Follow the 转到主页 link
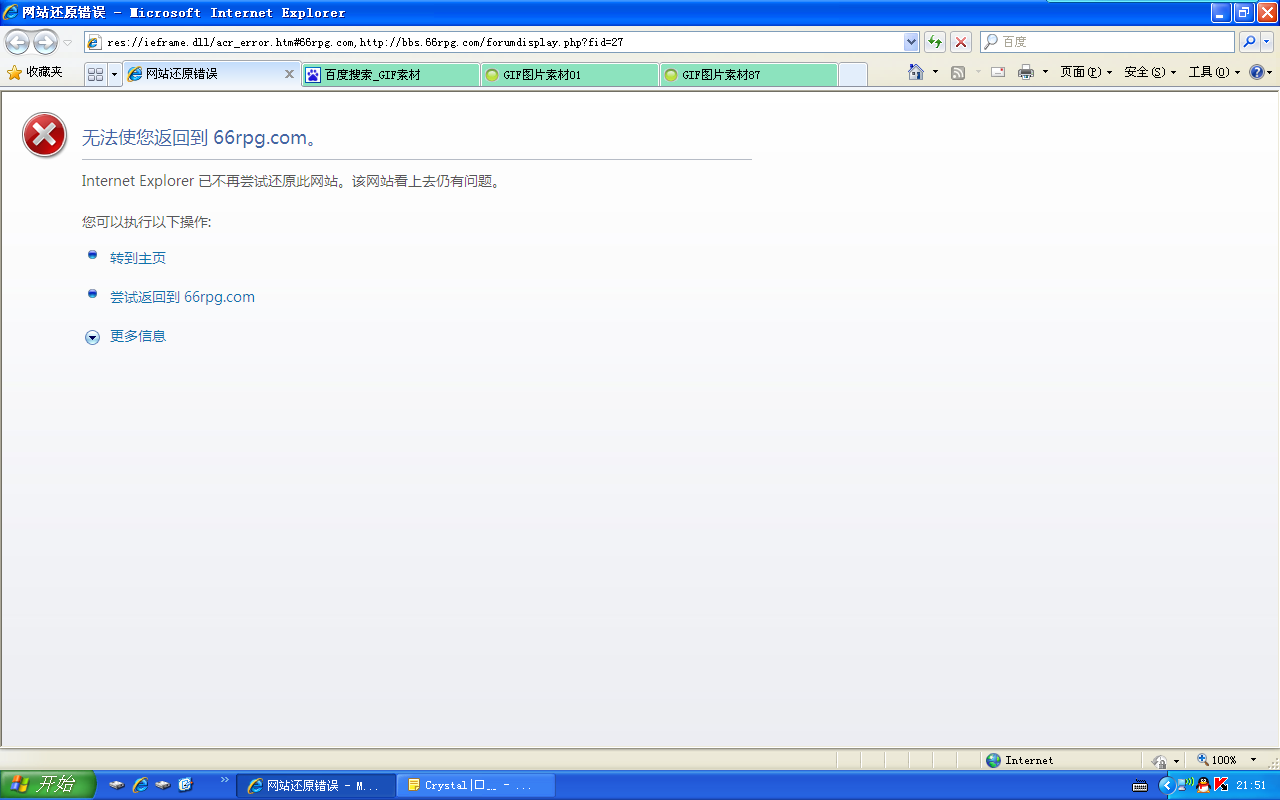This screenshot has height=800, width=1280. 138,258
